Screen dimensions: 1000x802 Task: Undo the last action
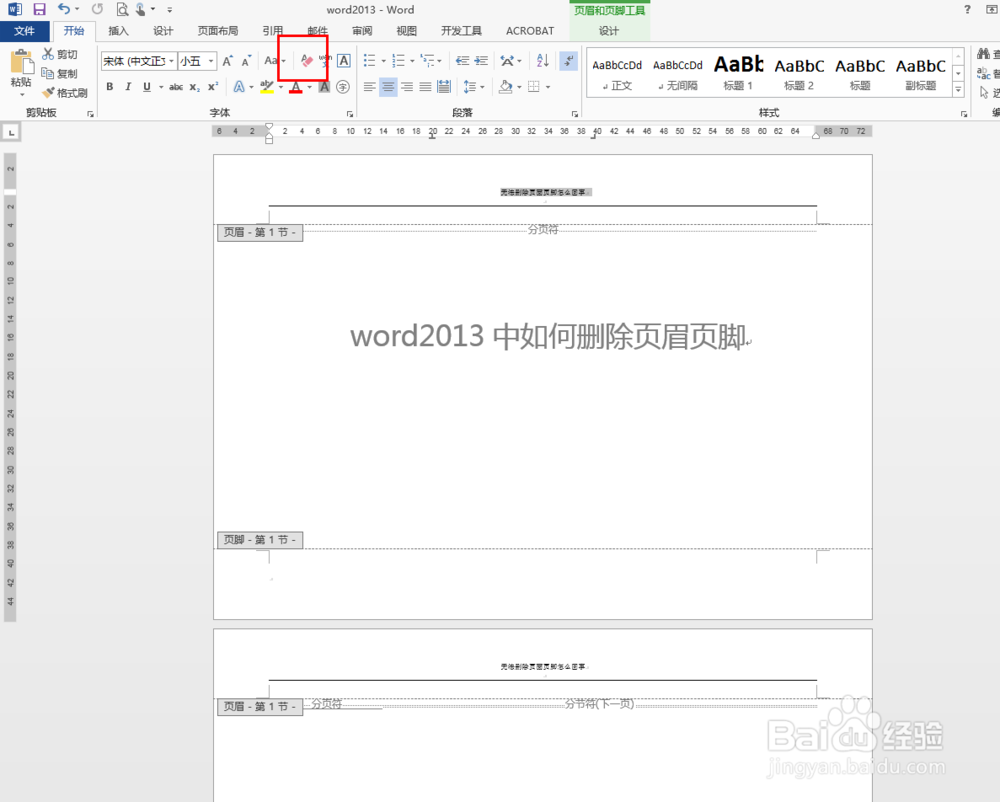point(64,9)
